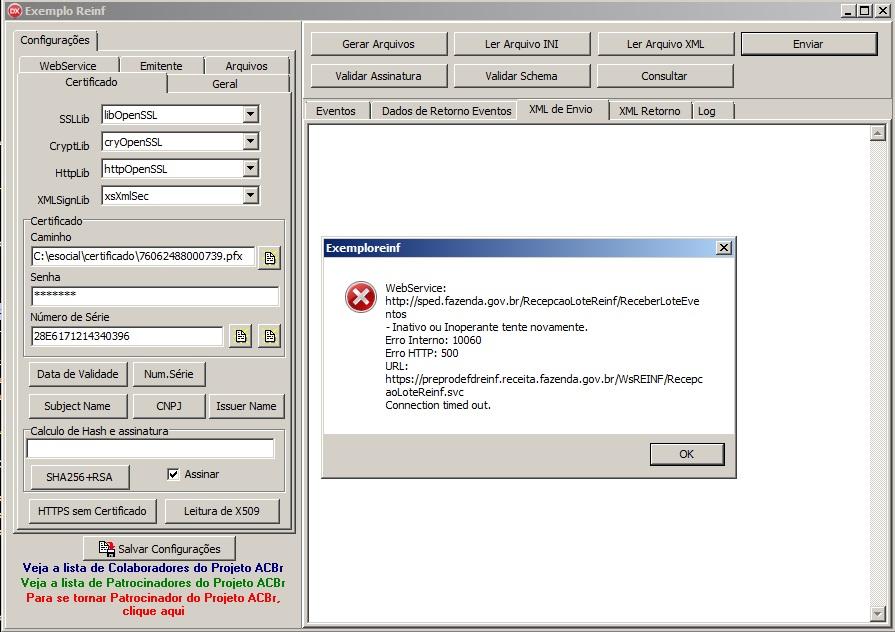Screen dimensions: 895x632
Task: Click 'Erro HTTP: 500' text in dialog
Action: pyautogui.click(x=422, y=353)
